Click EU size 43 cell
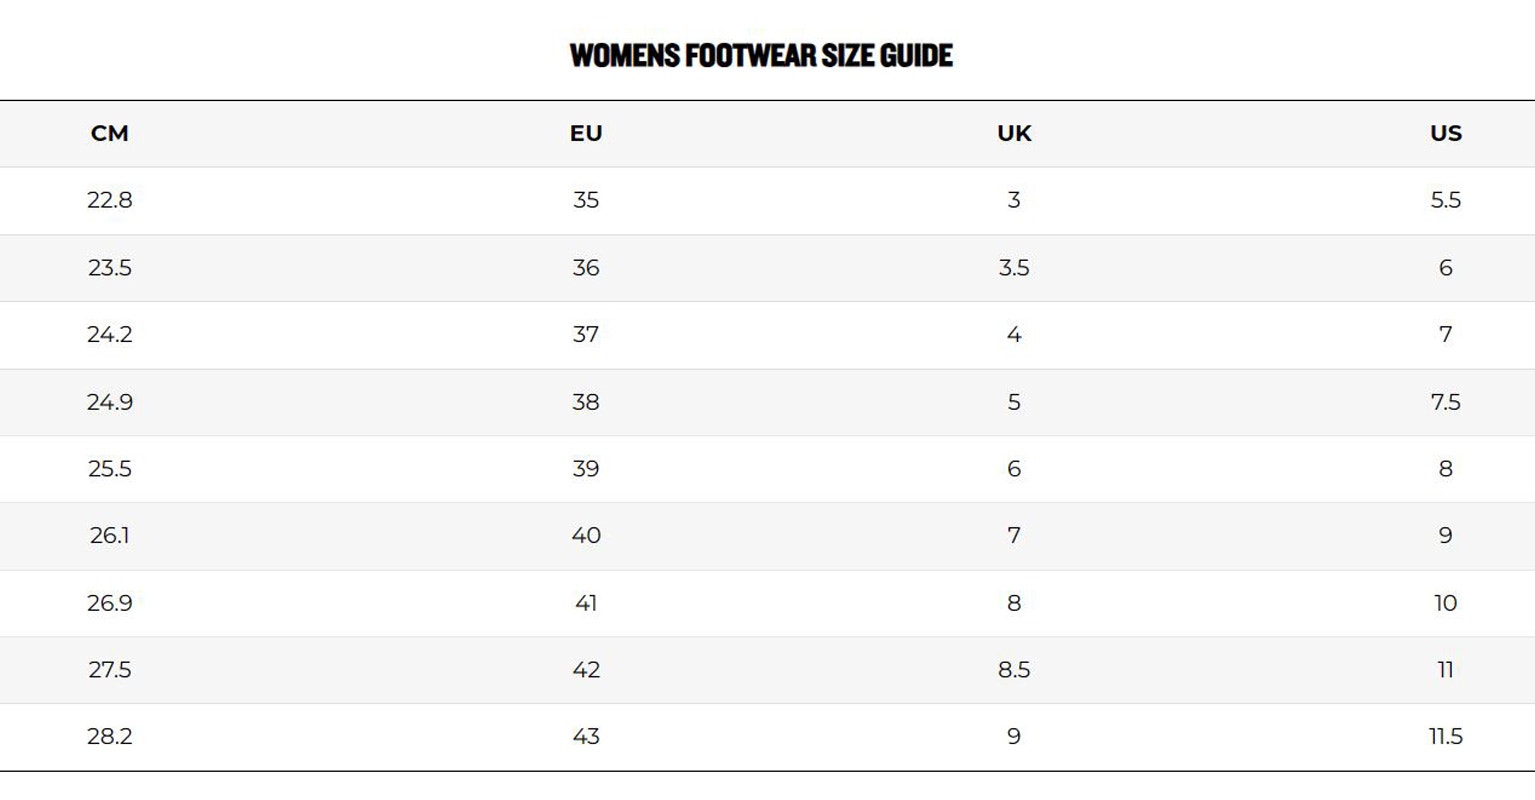This screenshot has height=800, width=1535. tap(586, 737)
